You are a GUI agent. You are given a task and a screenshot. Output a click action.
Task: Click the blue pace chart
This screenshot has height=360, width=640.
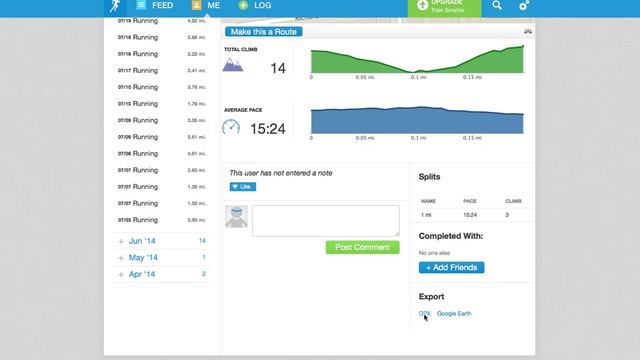[417, 120]
